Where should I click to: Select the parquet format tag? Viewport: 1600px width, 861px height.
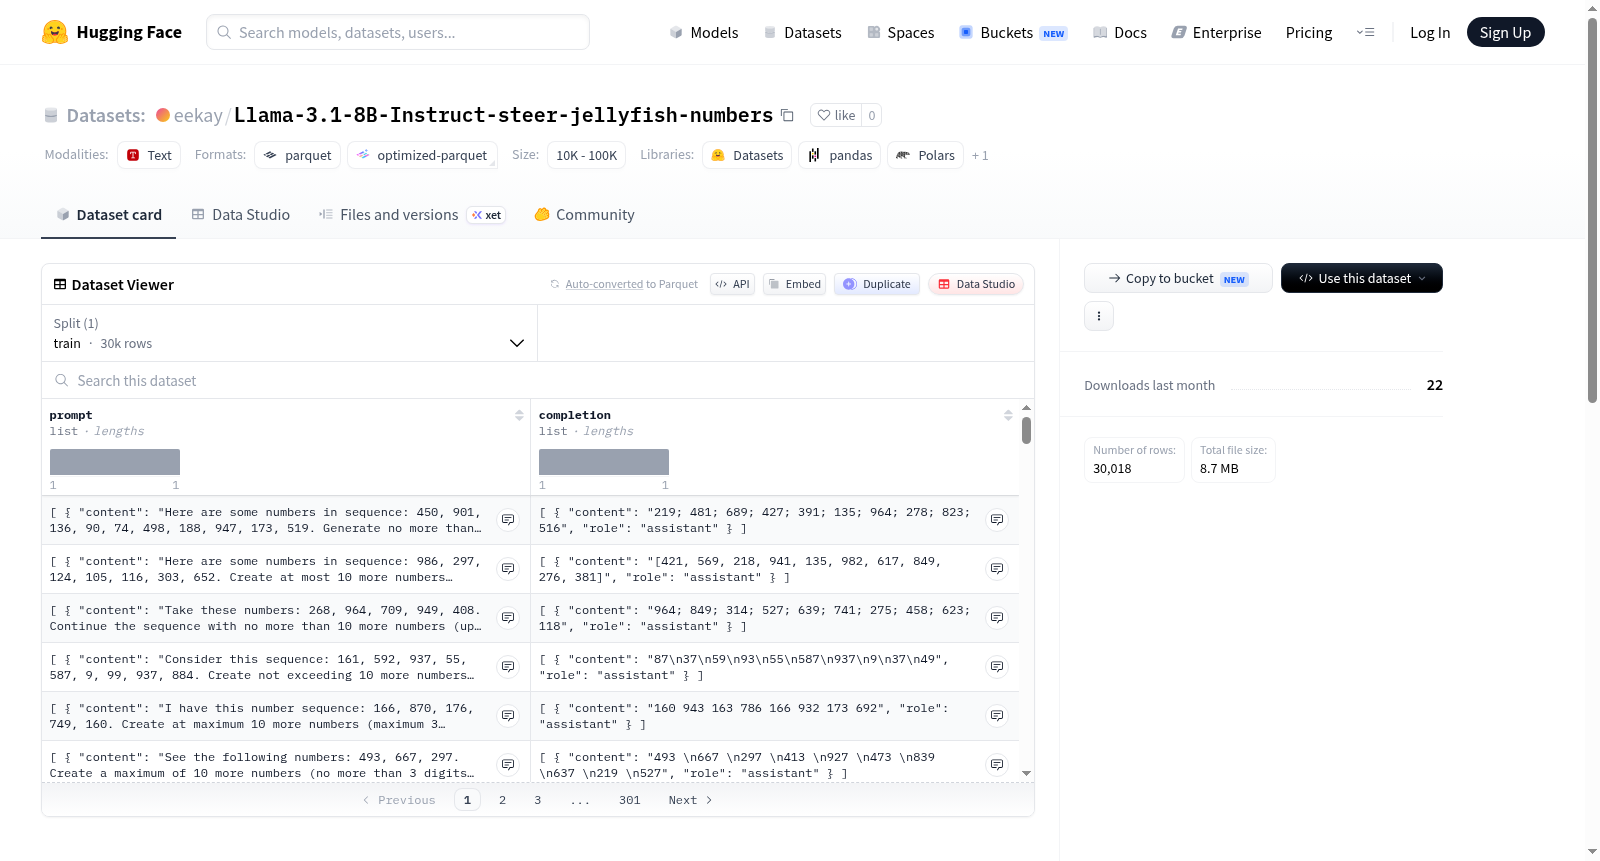297,155
